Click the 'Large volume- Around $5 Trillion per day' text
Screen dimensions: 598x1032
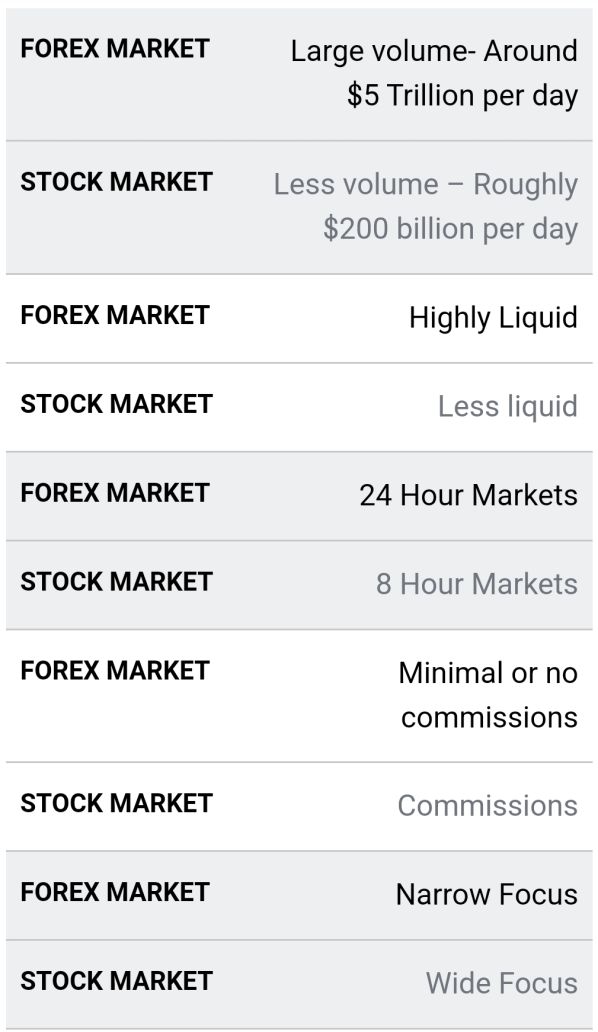point(434,73)
